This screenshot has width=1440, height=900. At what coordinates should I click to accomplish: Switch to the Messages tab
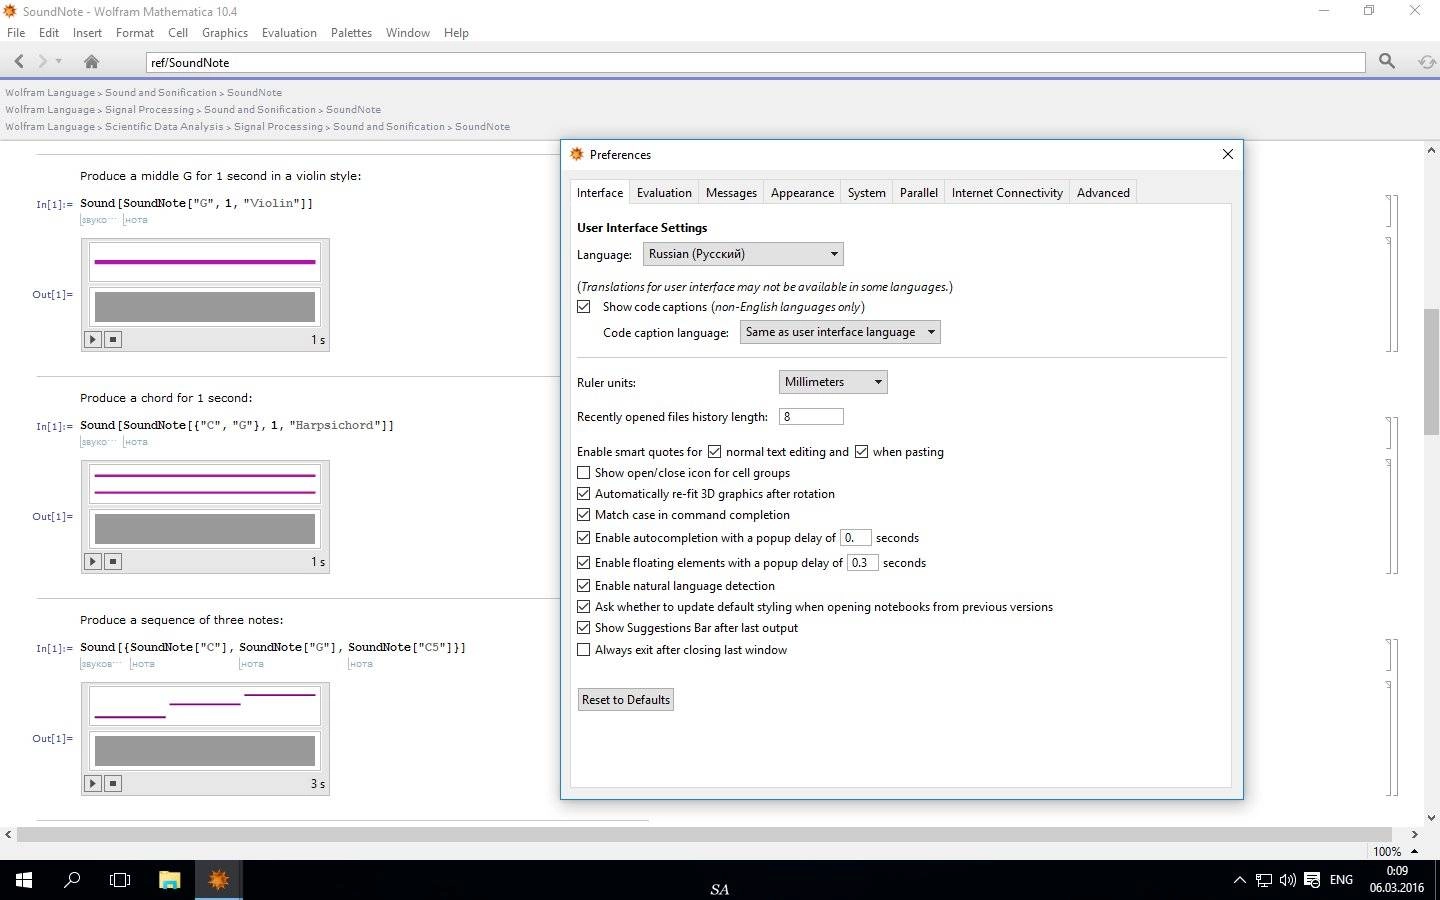731,193
